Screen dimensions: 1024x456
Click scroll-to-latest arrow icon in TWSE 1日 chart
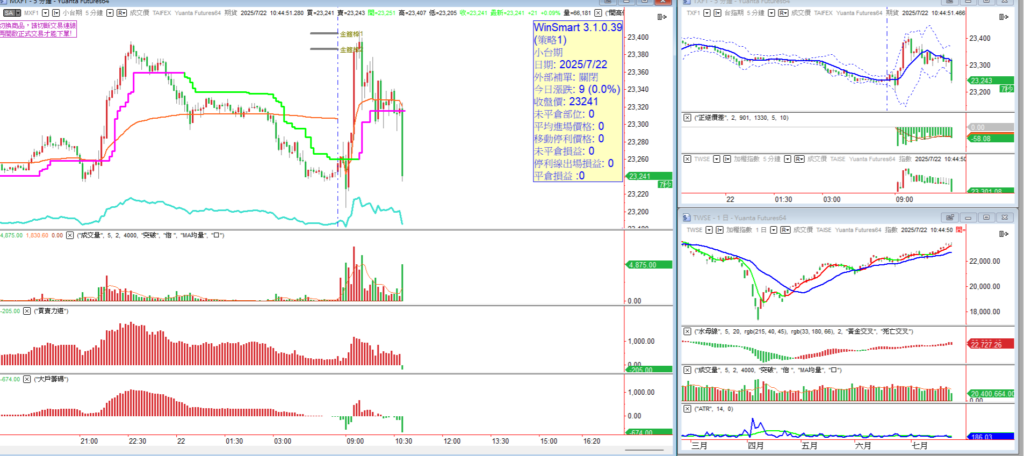point(1004,234)
